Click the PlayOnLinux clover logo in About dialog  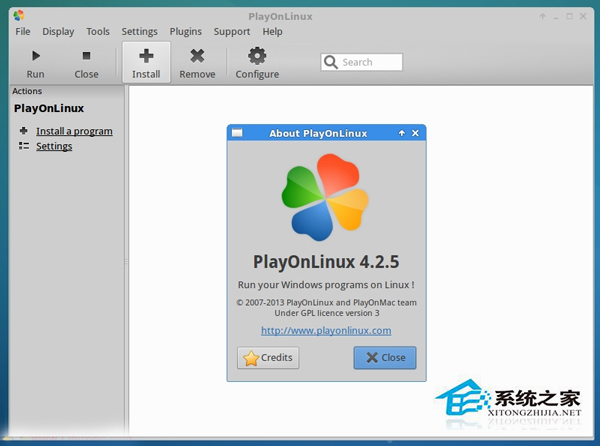point(325,197)
